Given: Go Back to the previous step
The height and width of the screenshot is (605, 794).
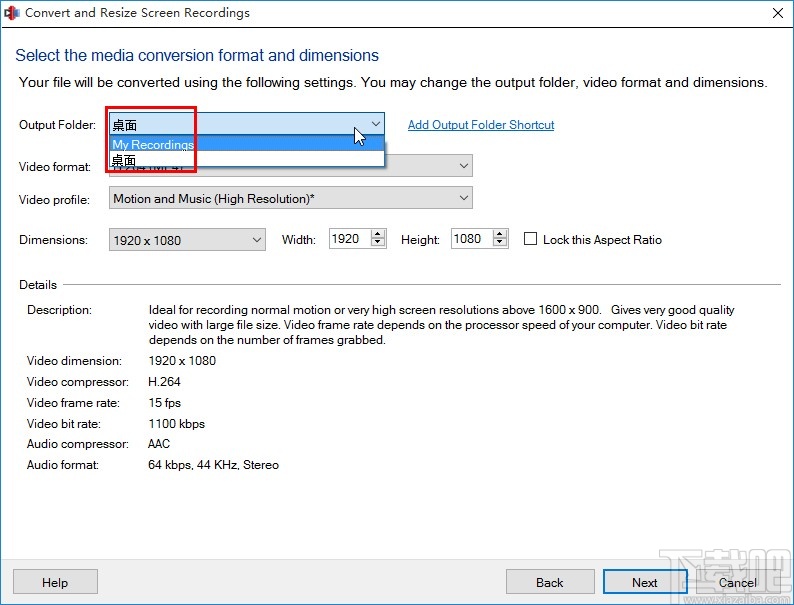Looking at the screenshot, I should point(550,582).
